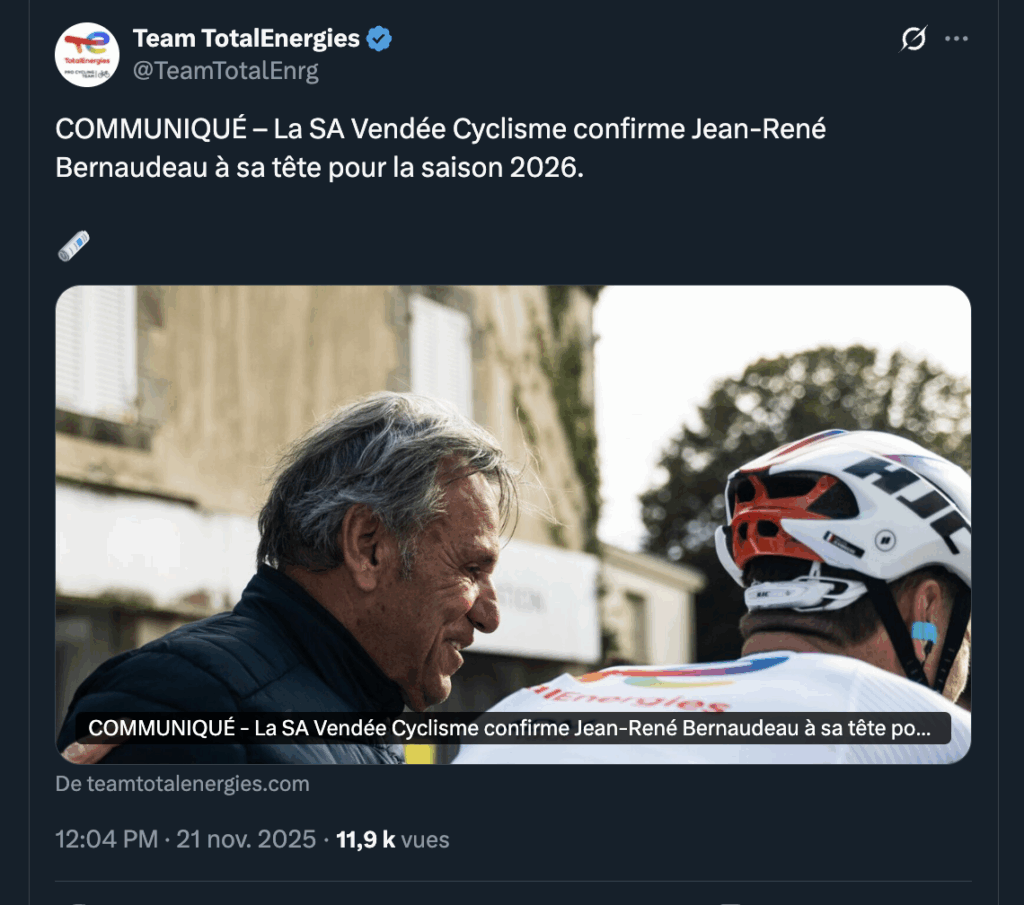Viewport: 1024px width, 905px height.
Task: Open the @TeamTotalEnrg handle link
Action: pos(225,70)
